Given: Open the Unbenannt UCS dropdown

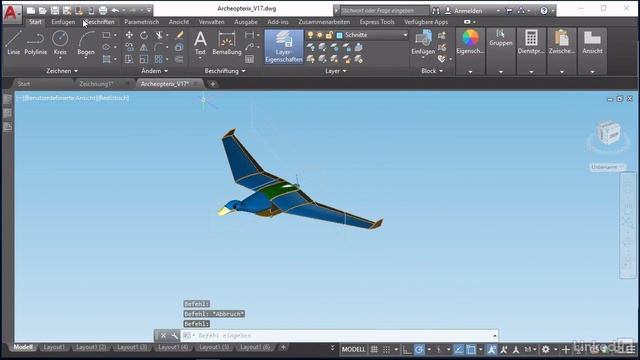Looking at the screenshot, I should [x=607, y=167].
